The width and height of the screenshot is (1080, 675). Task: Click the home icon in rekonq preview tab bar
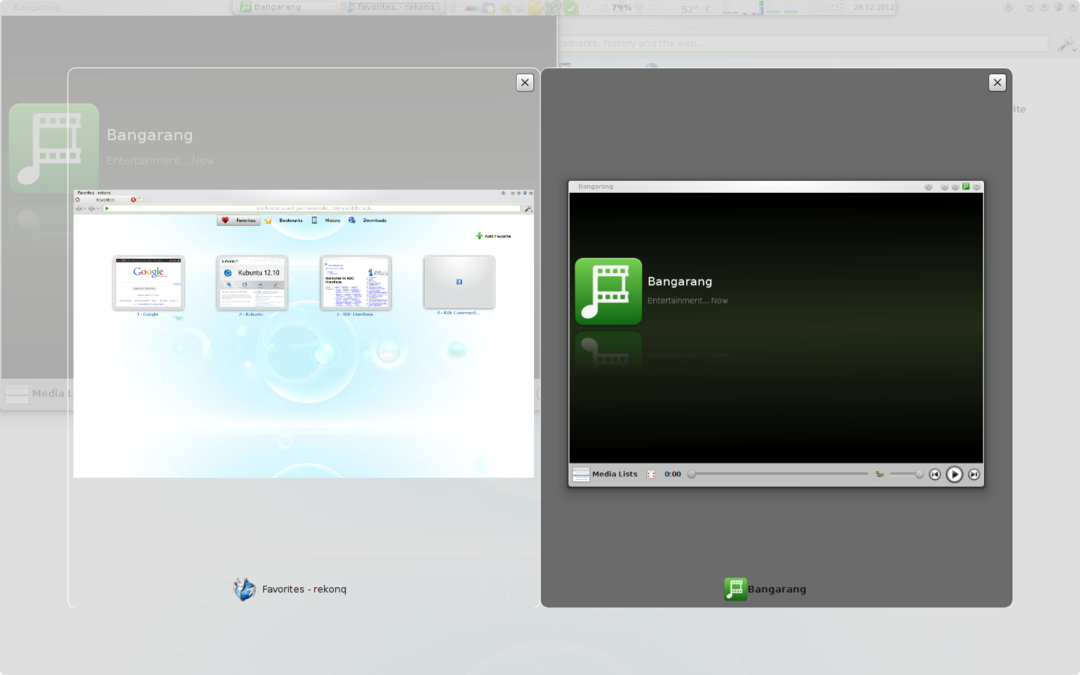(x=78, y=200)
